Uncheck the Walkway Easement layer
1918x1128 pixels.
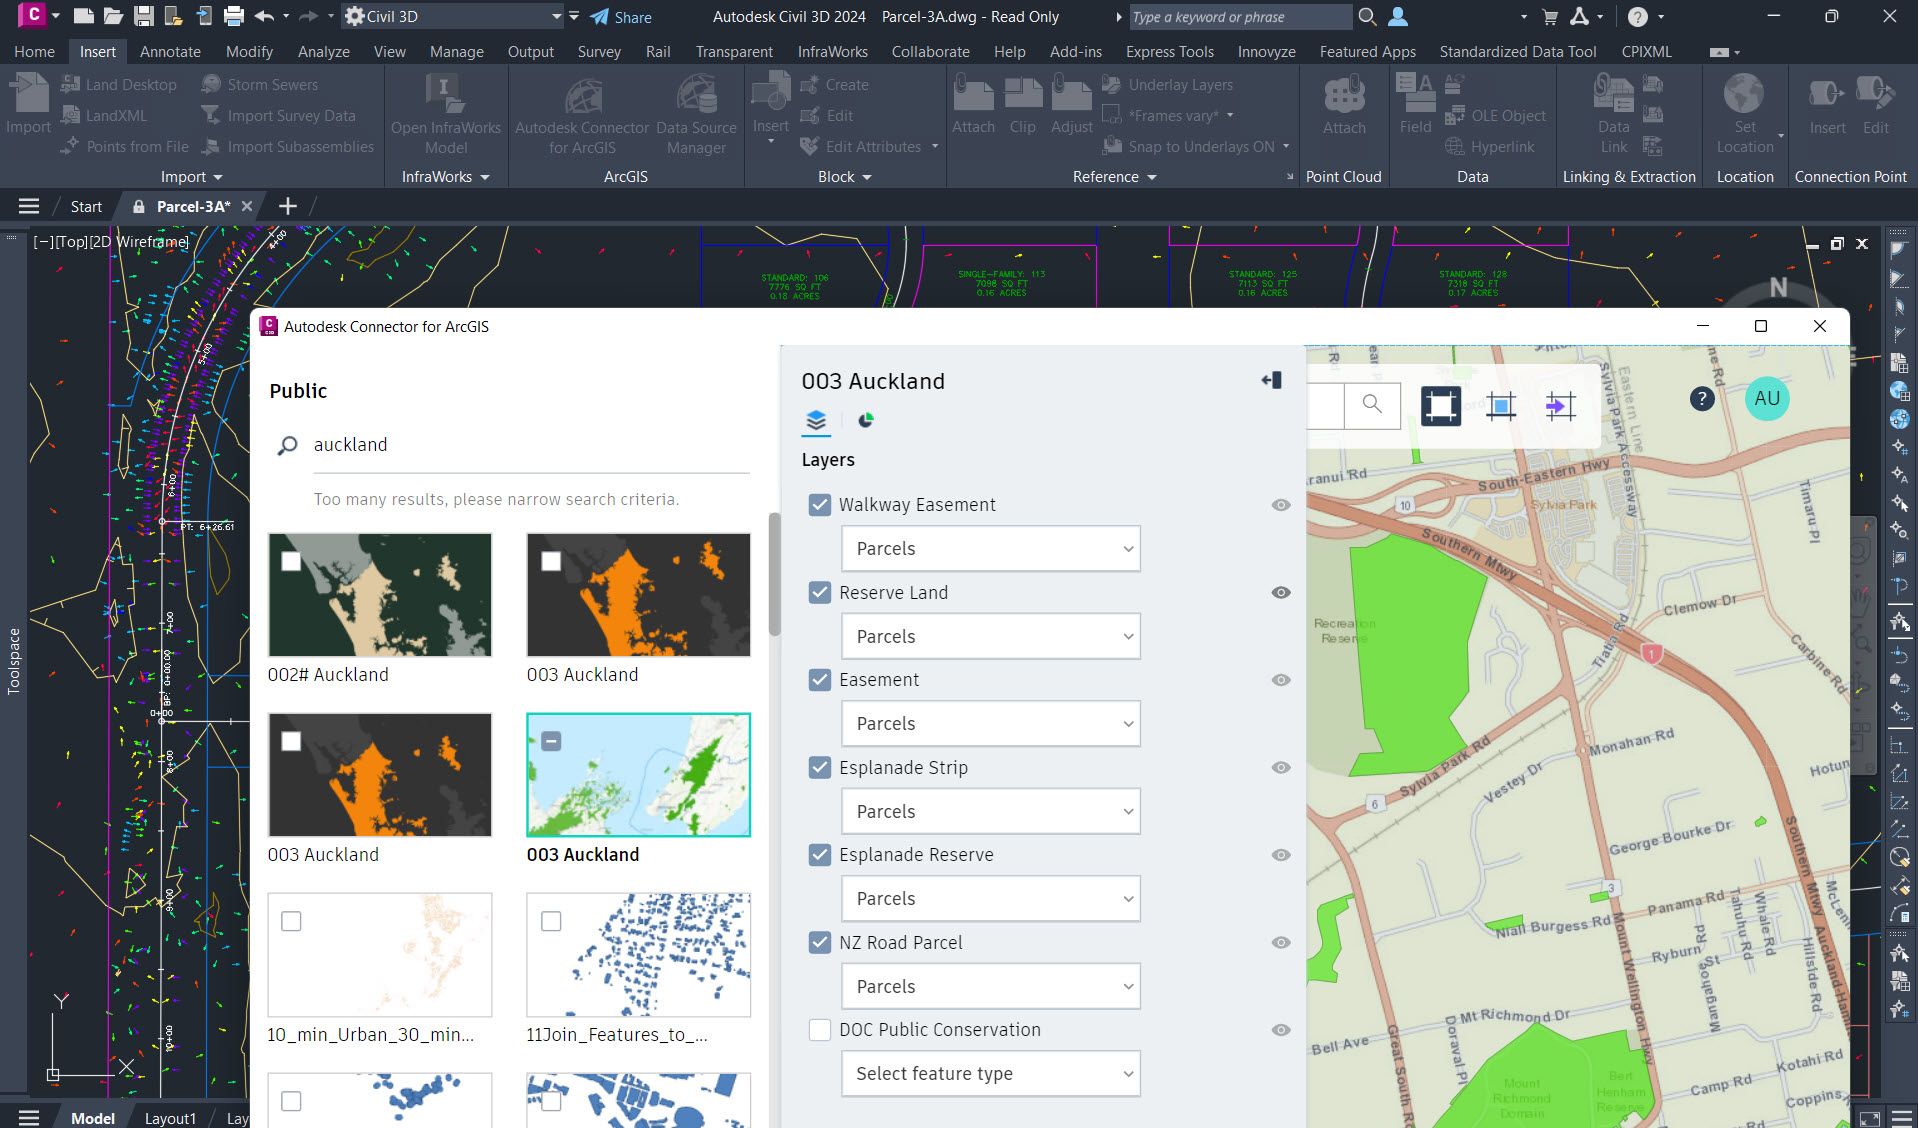coord(820,505)
